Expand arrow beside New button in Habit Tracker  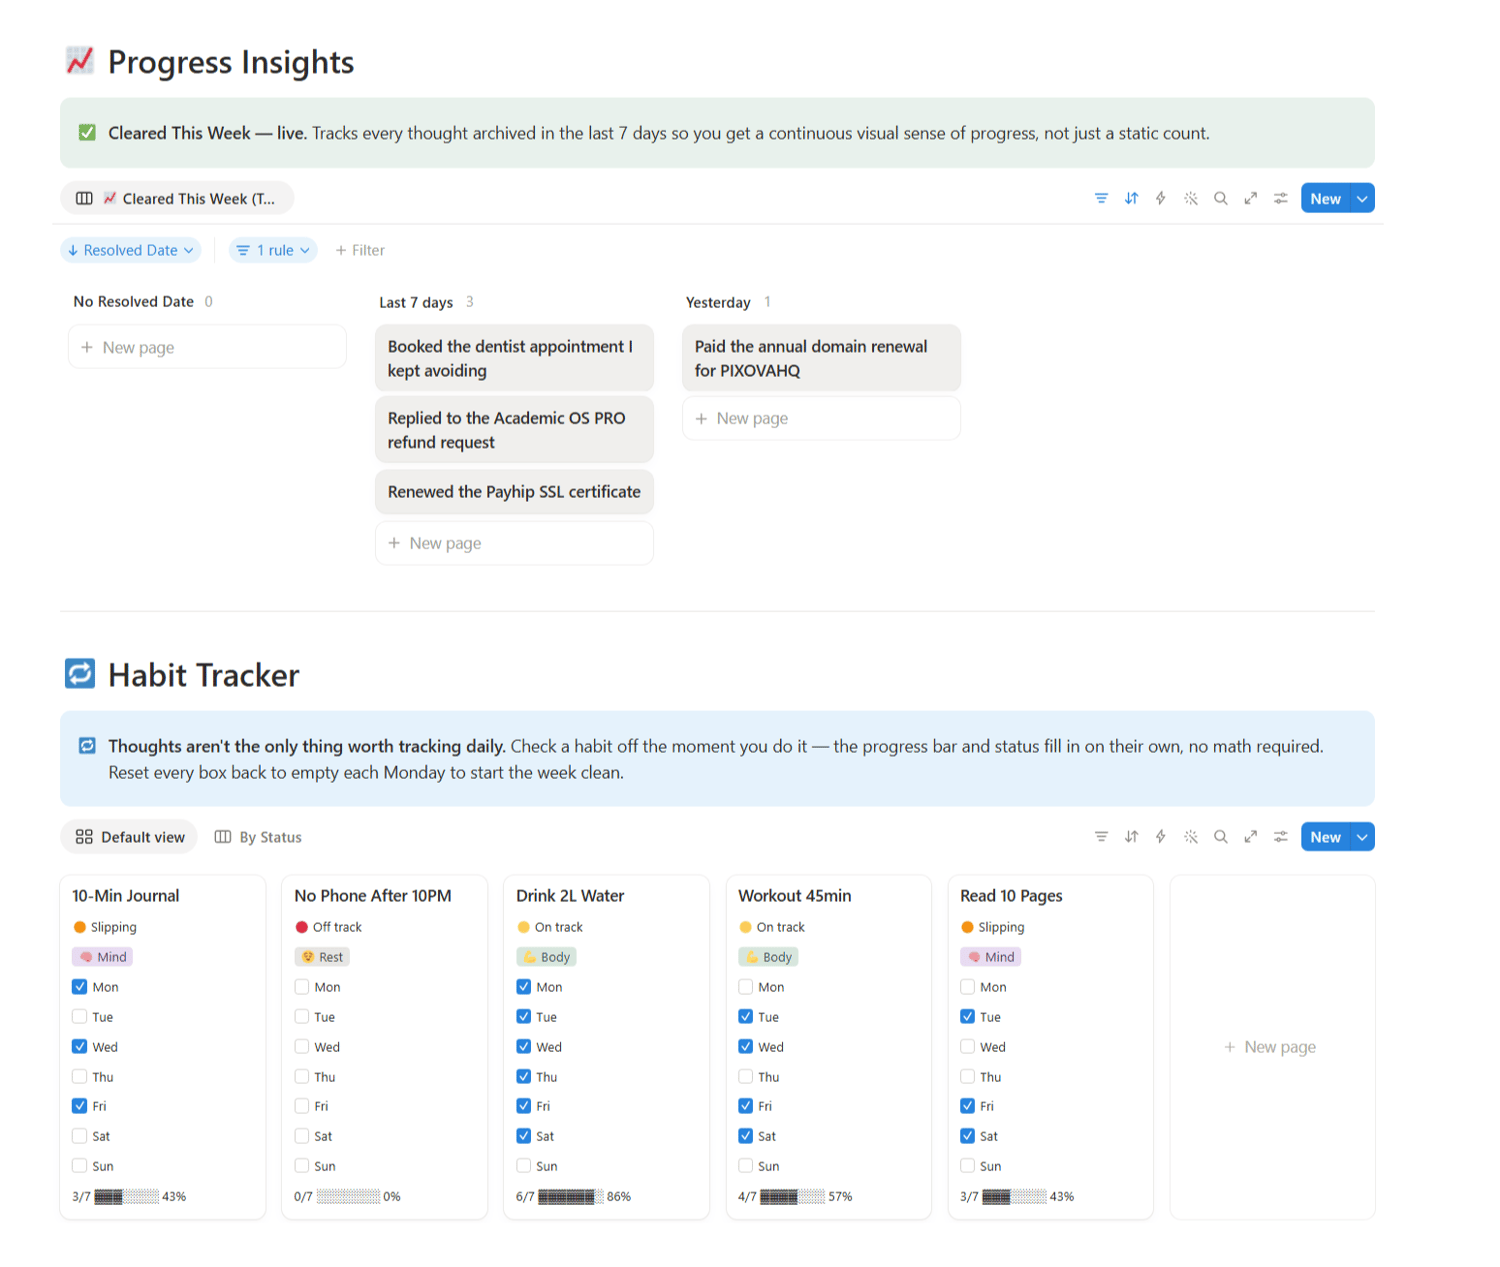[1362, 837]
